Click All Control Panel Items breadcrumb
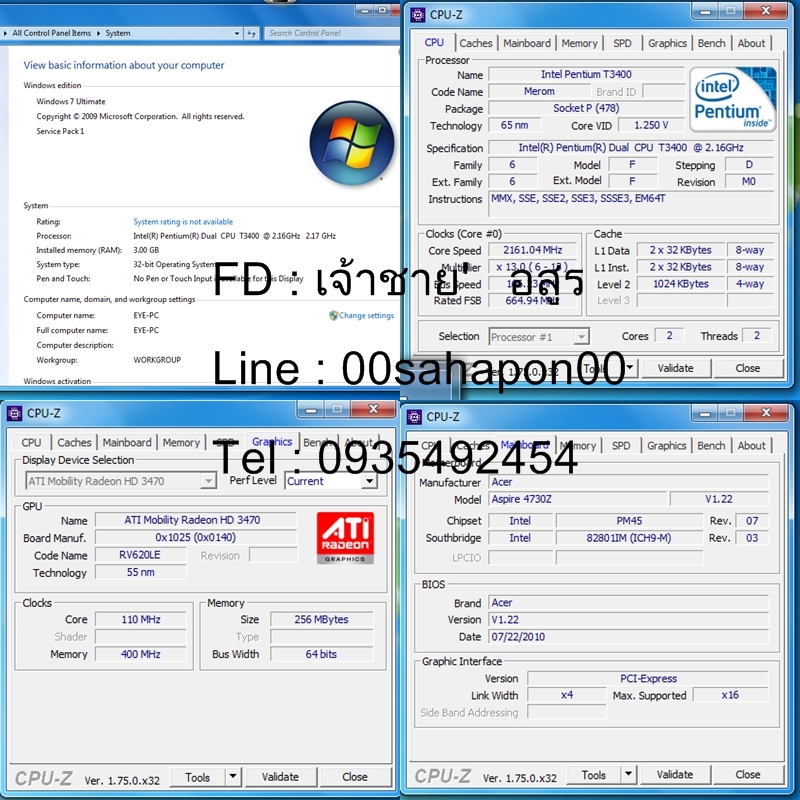800x800 pixels. (52, 33)
